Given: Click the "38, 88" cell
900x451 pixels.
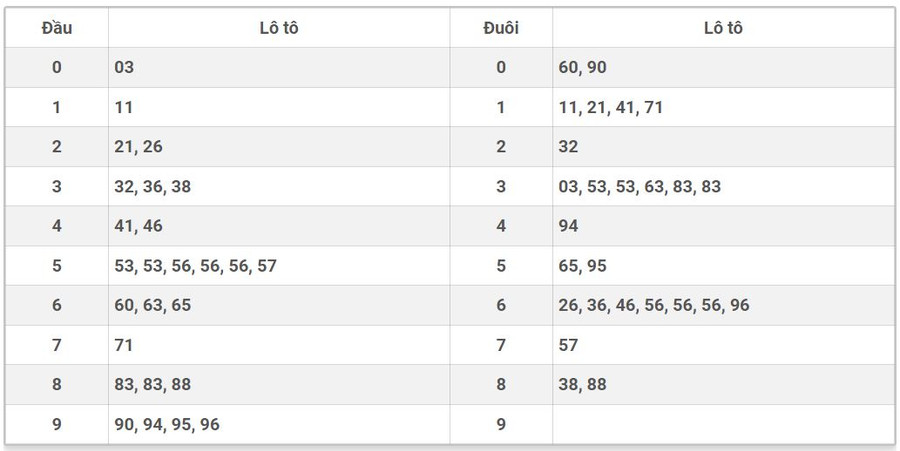Looking at the screenshot, I should (583, 384).
